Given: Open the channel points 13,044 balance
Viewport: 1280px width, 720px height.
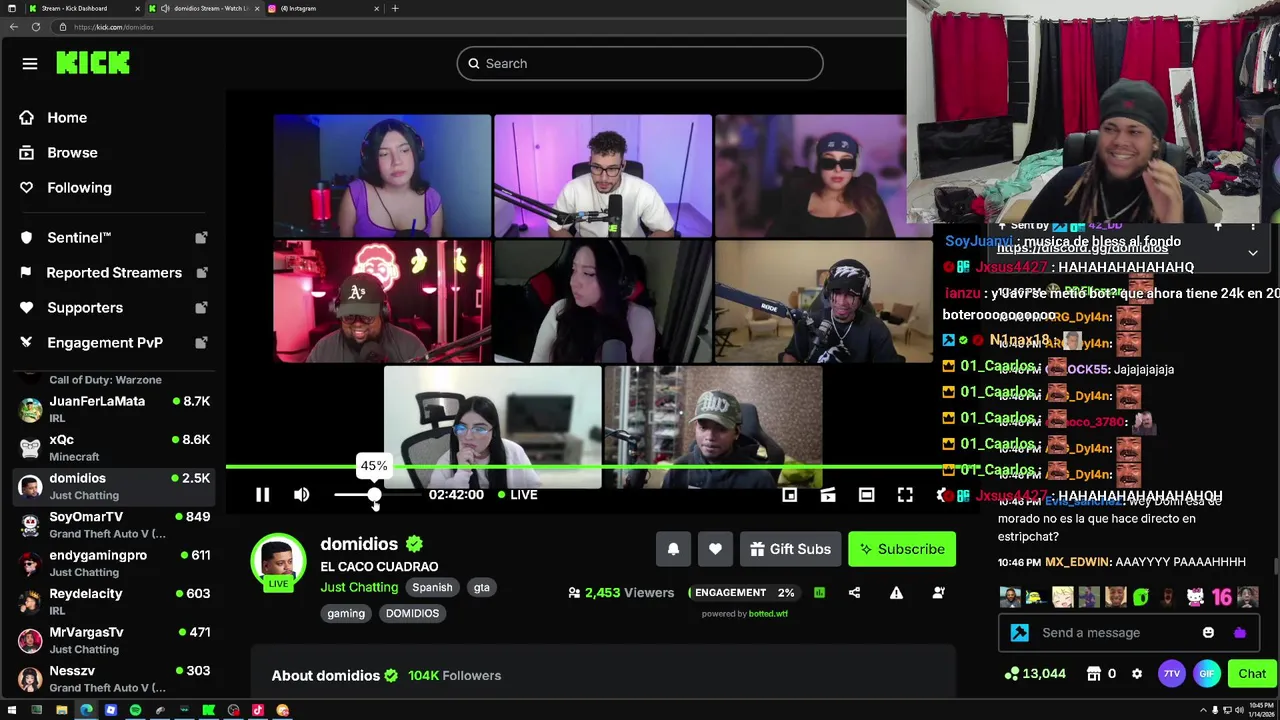Looking at the screenshot, I should [x=1036, y=674].
